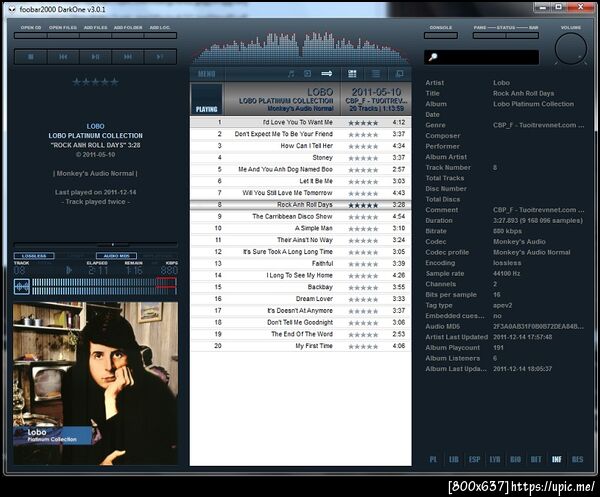Open the foobar2000 alien icon in title bar
Image resolution: width=600 pixels, height=497 pixels.
(x=12, y=9)
